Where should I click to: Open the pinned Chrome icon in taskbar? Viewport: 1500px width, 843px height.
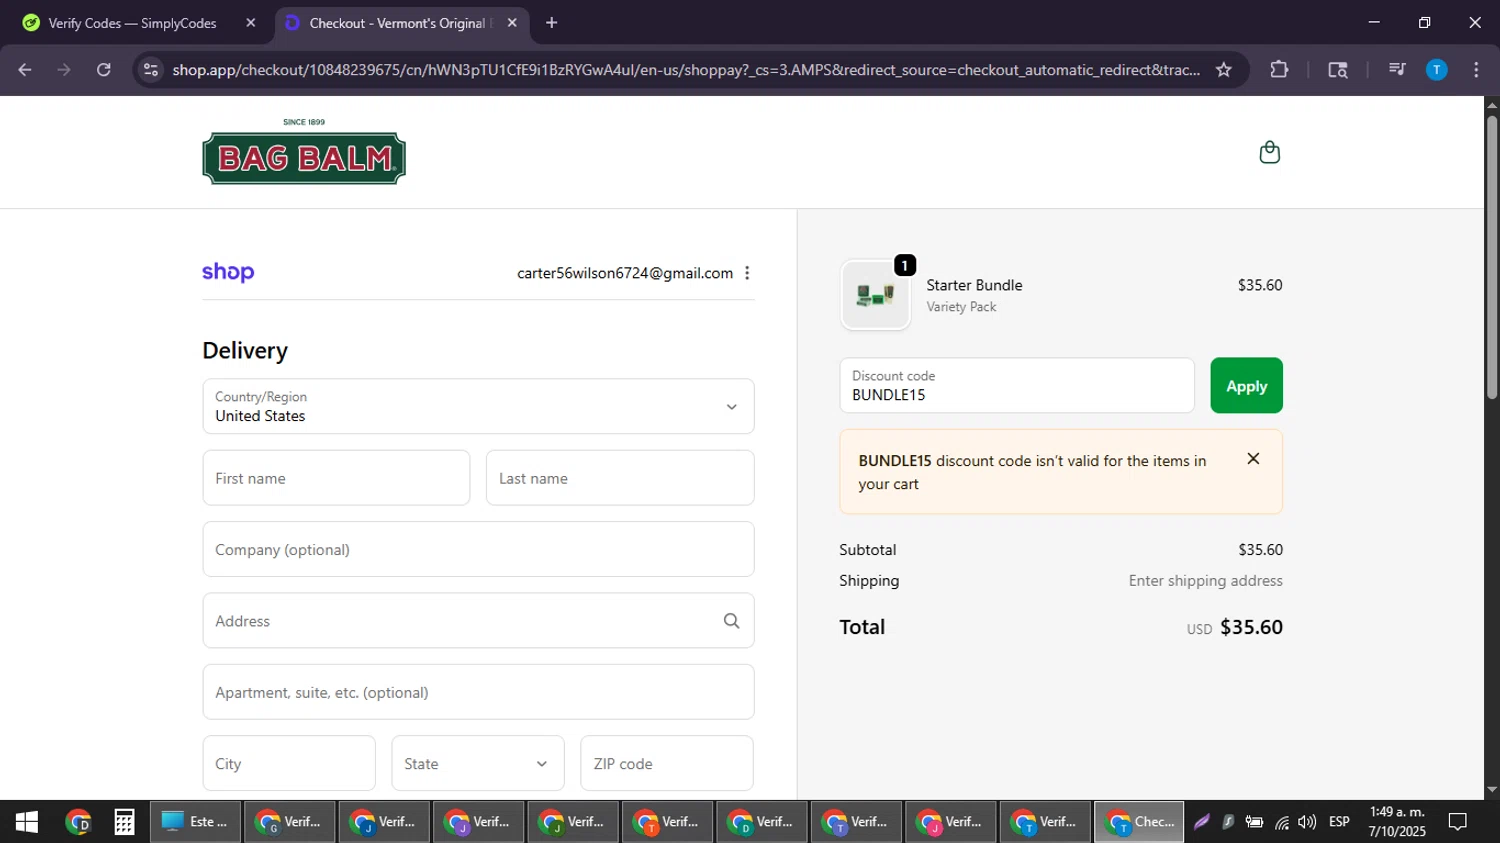pyautogui.click(x=77, y=822)
